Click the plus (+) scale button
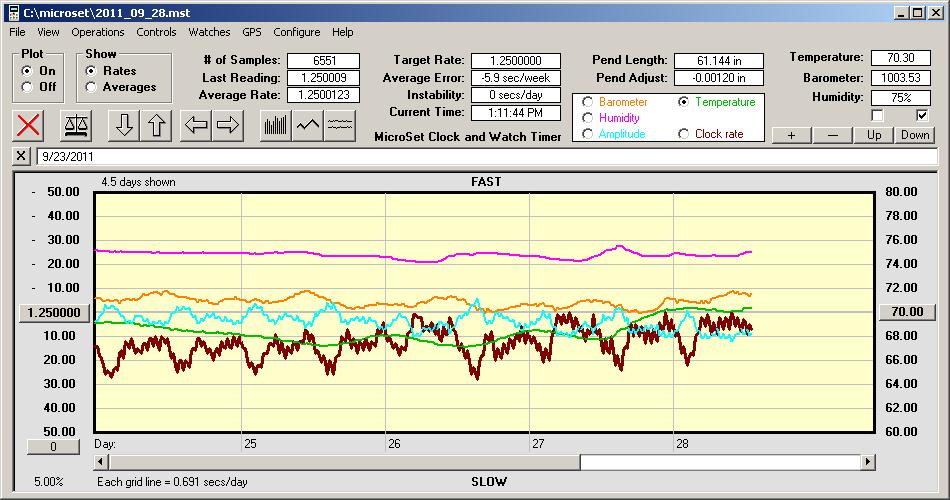This screenshot has width=950, height=500. (x=791, y=135)
